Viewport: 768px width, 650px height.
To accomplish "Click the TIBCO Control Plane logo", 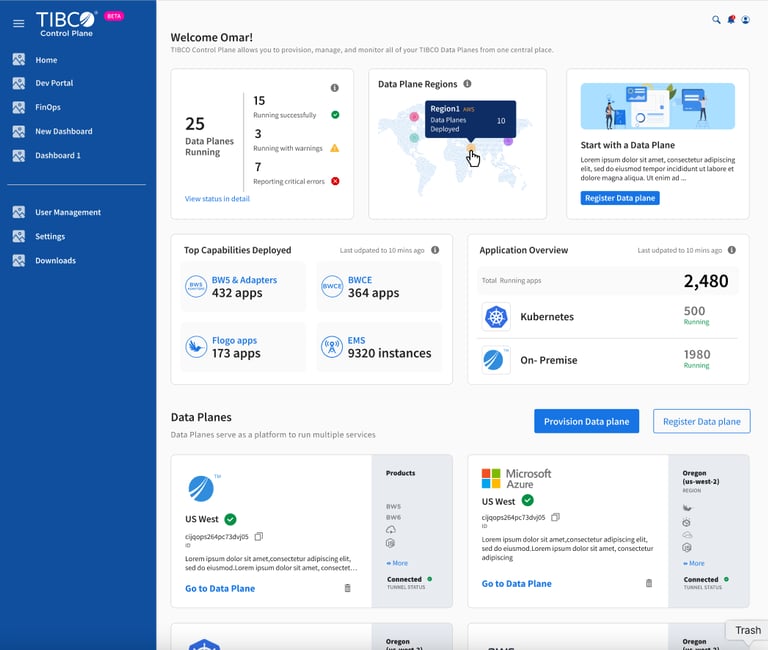I will coord(66,24).
